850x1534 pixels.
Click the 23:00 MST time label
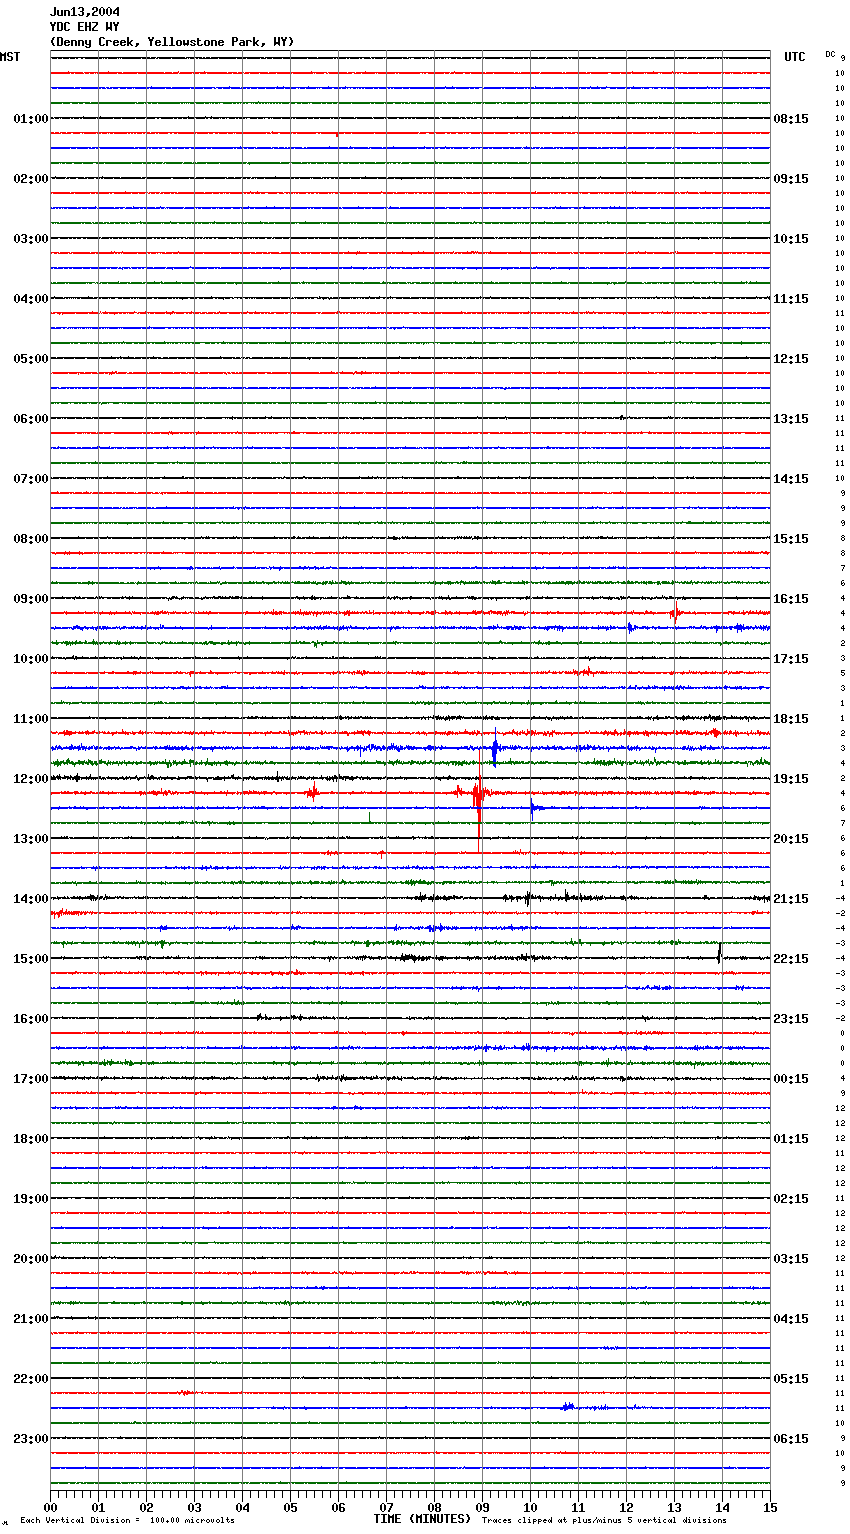[31, 1439]
